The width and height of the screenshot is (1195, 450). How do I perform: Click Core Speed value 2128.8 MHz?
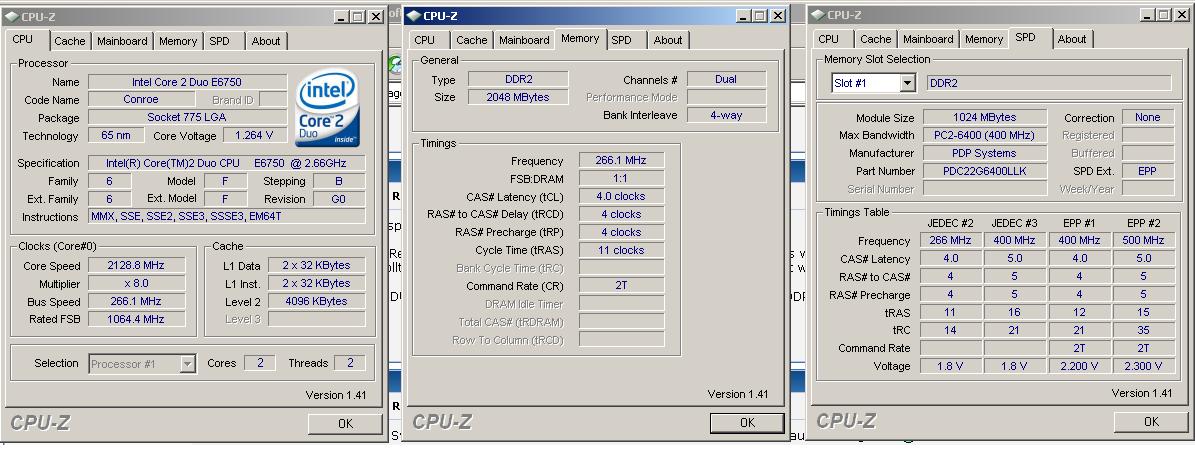point(136,265)
